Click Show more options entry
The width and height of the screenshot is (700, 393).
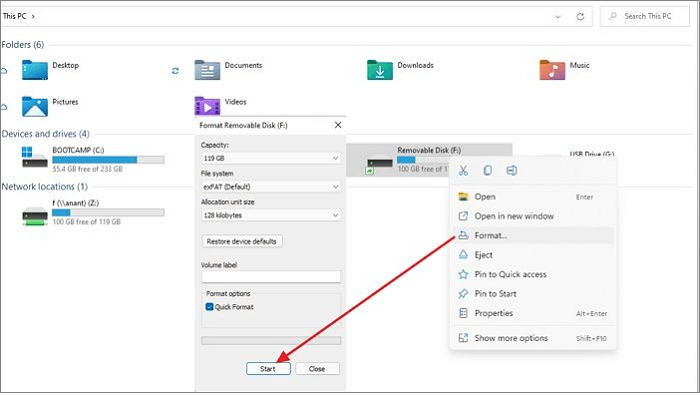click(x=533, y=338)
